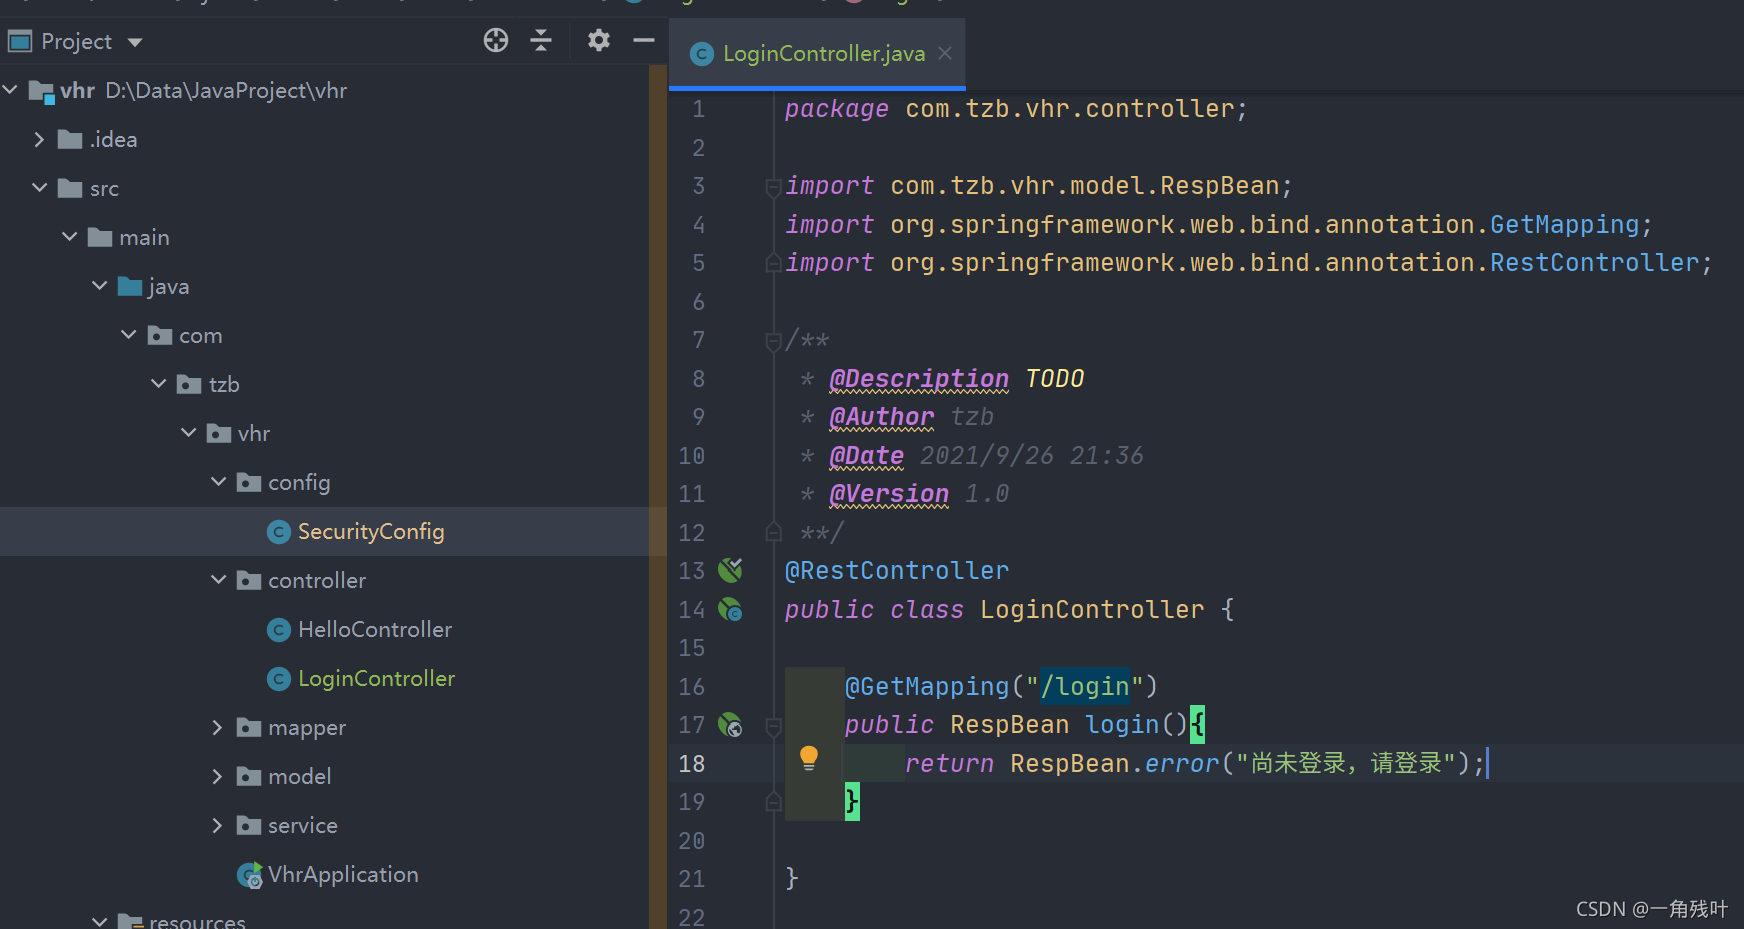
Task: Collapse the config package
Action: [218, 482]
